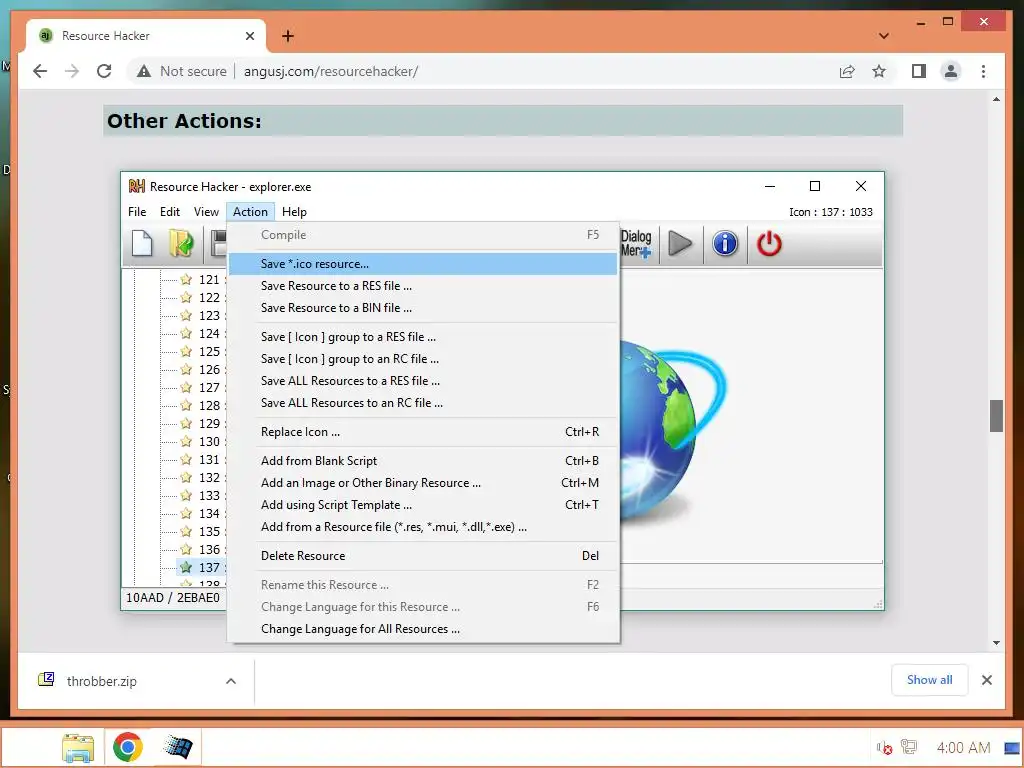Click the star icon of item 129
1024x768 pixels.
(186, 423)
